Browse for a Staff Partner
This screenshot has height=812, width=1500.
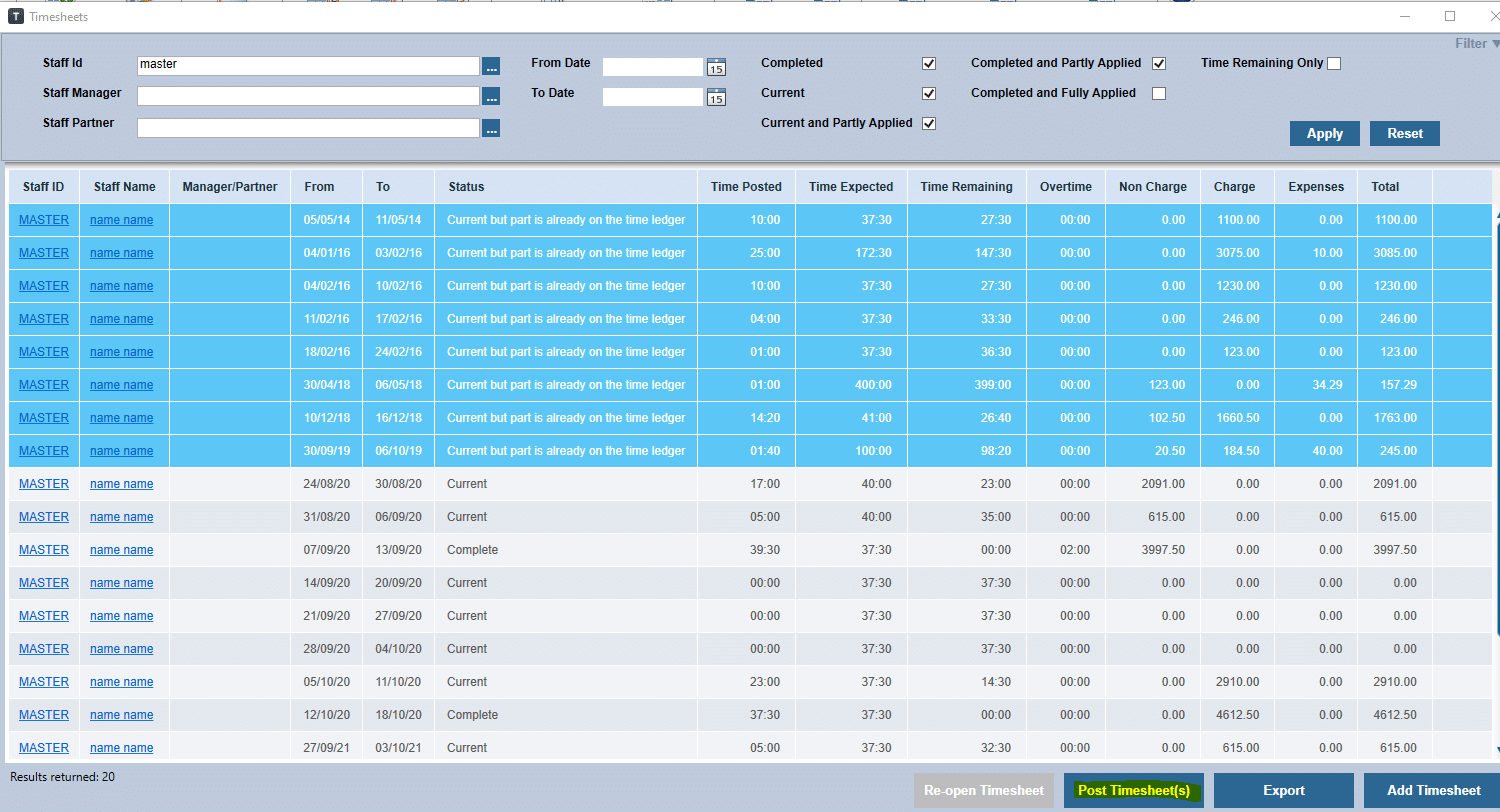[x=490, y=126]
